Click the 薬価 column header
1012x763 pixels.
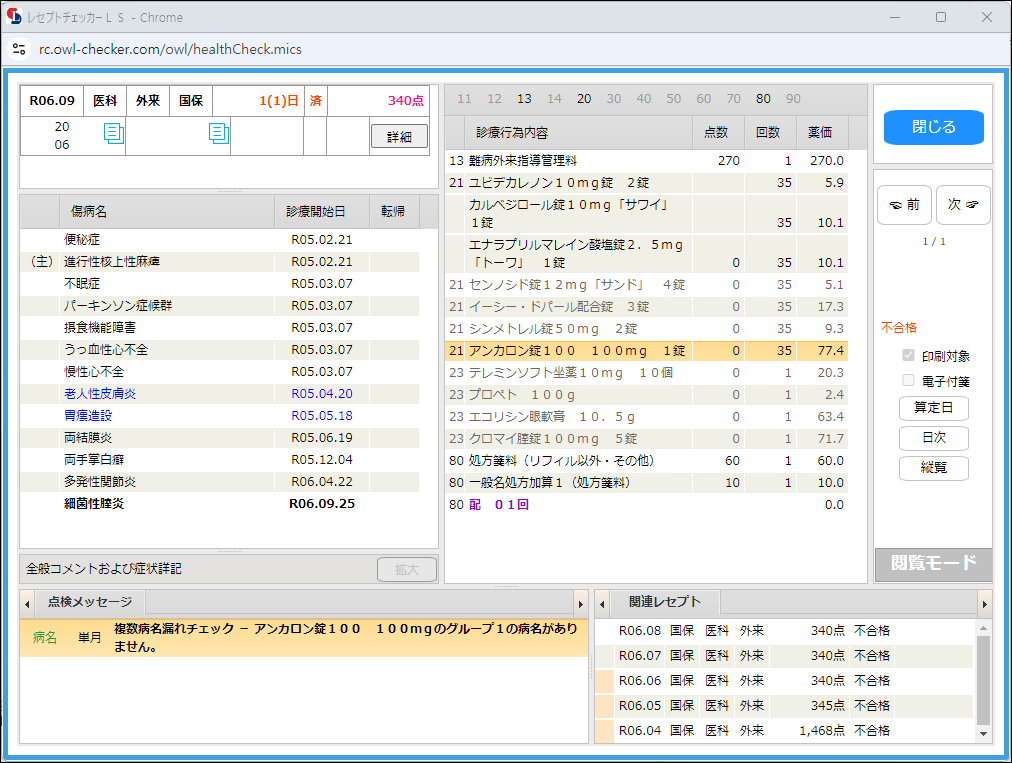tap(820, 132)
